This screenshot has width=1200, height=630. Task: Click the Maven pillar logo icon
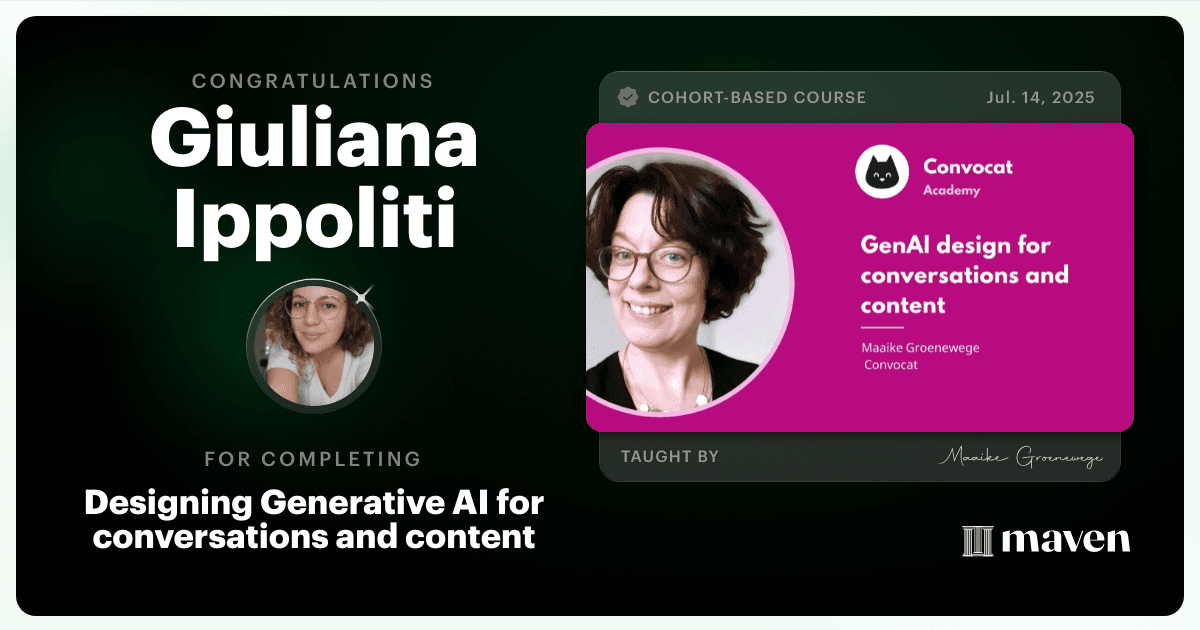click(x=976, y=541)
